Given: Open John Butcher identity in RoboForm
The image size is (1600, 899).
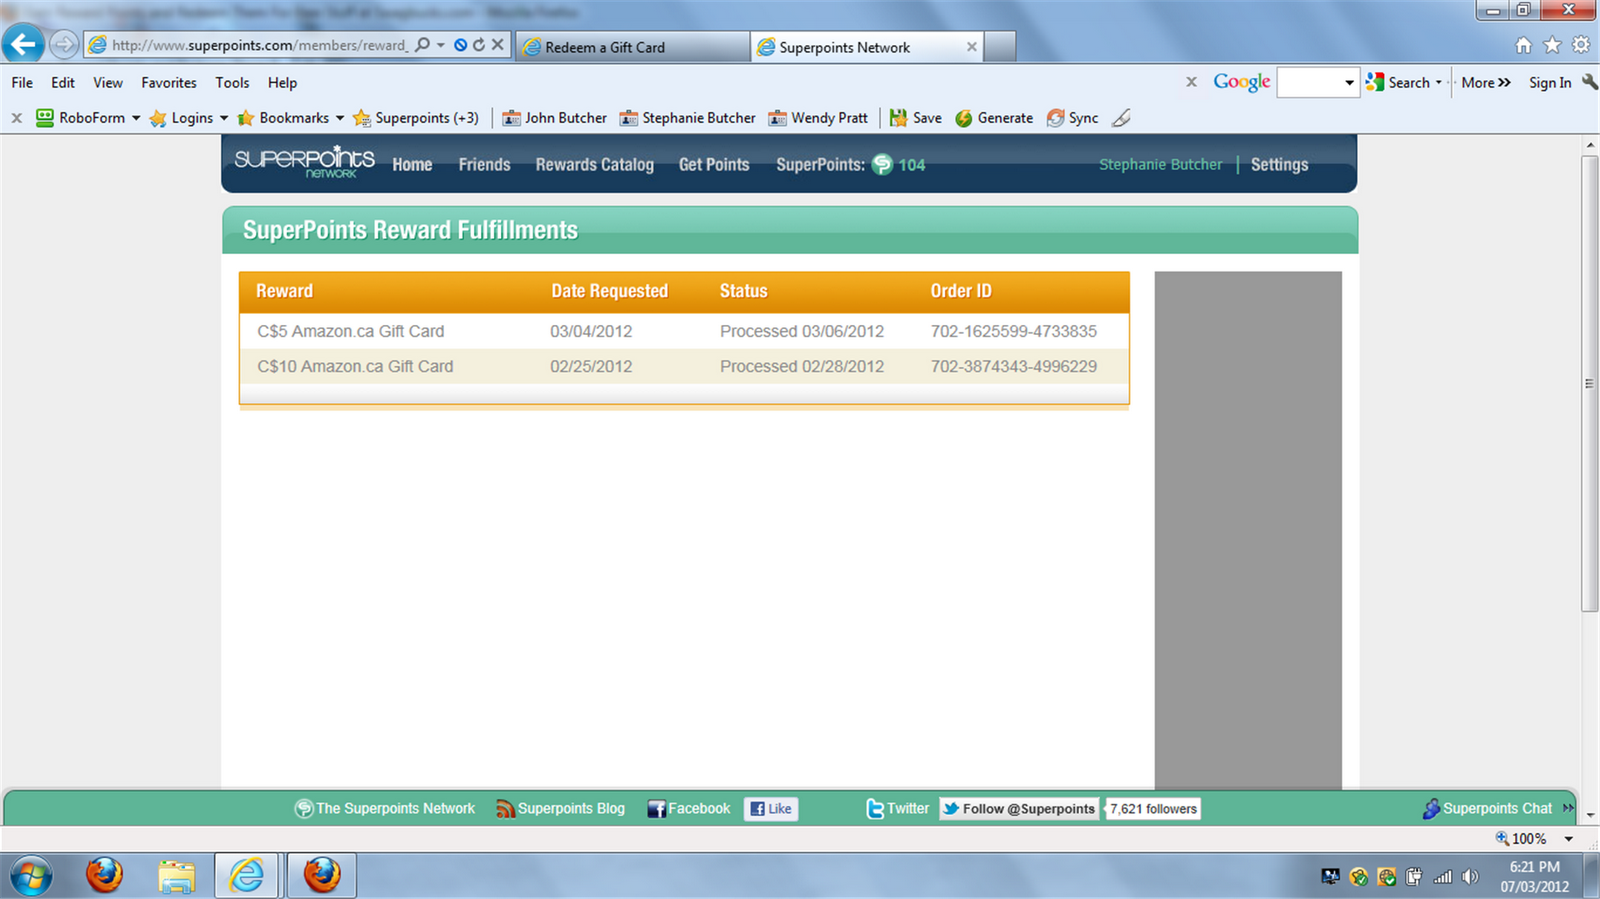Looking at the screenshot, I should 554,118.
